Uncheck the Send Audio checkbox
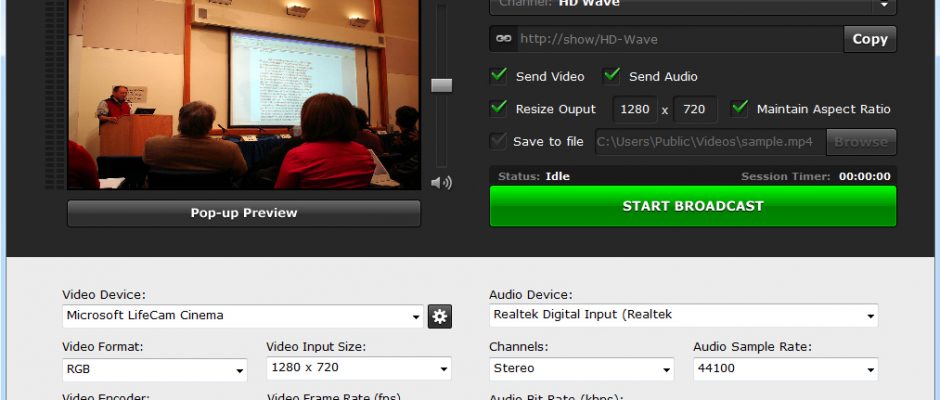 611,76
